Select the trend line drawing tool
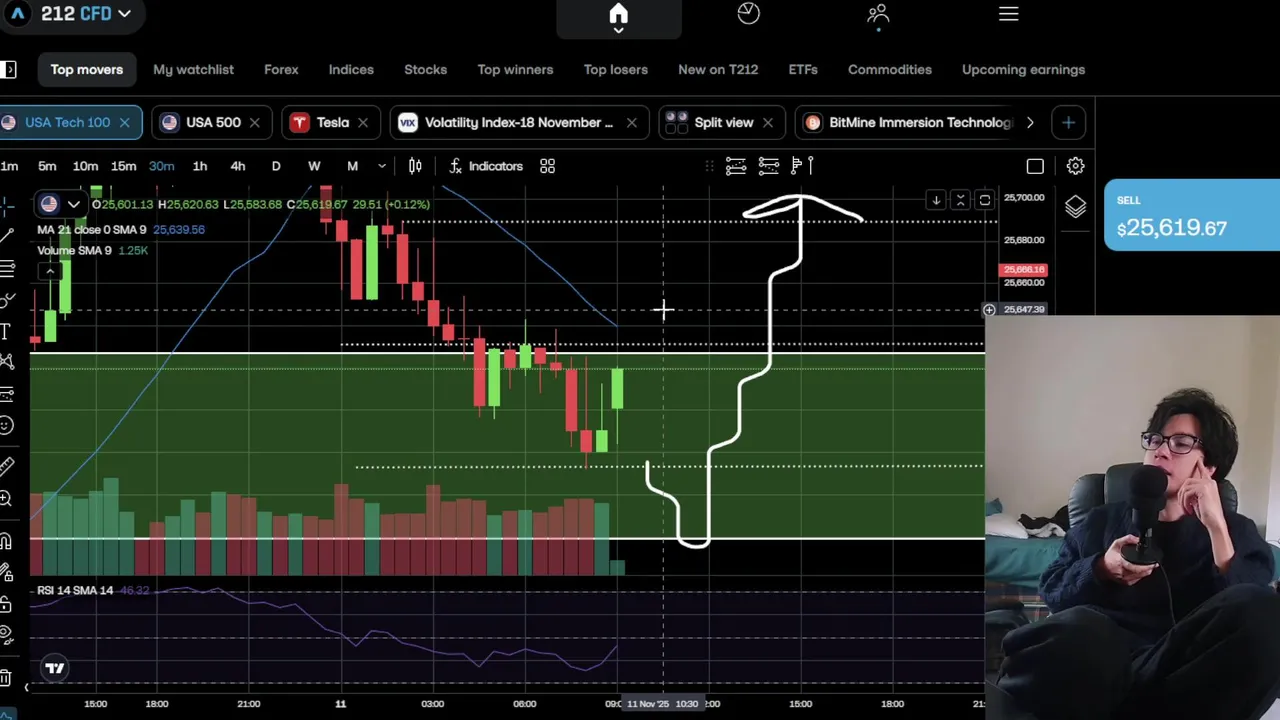This screenshot has width=1280, height=720. (x=6, y=237)
